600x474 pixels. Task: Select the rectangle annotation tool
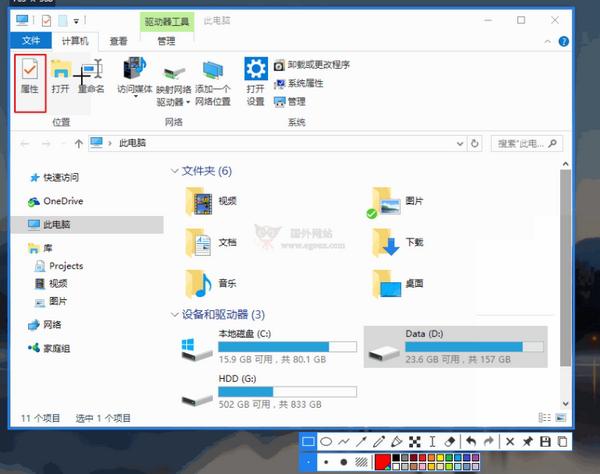[x=308, y=442]
